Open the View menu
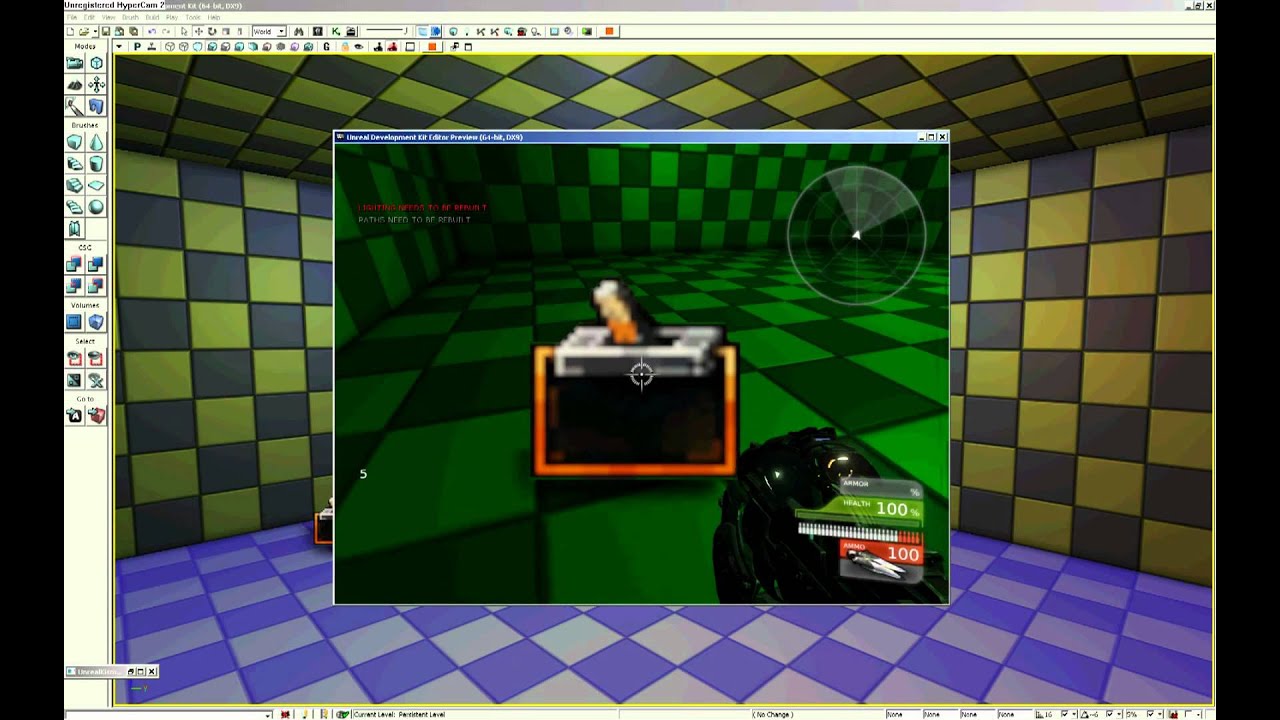This screenshot has width=1280, height=720. point(108,17)
